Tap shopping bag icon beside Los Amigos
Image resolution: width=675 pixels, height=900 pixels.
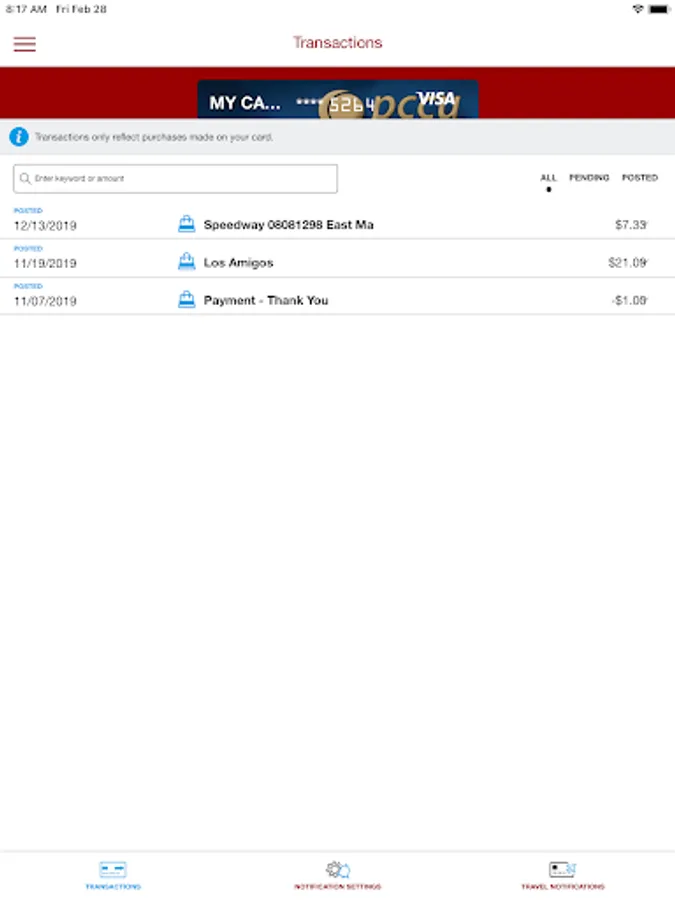[x=187, y=262]
